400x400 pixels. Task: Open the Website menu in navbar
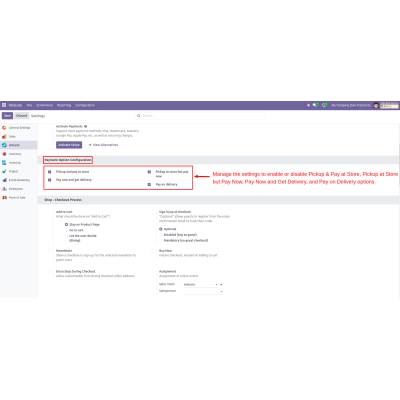click(15, 105)
